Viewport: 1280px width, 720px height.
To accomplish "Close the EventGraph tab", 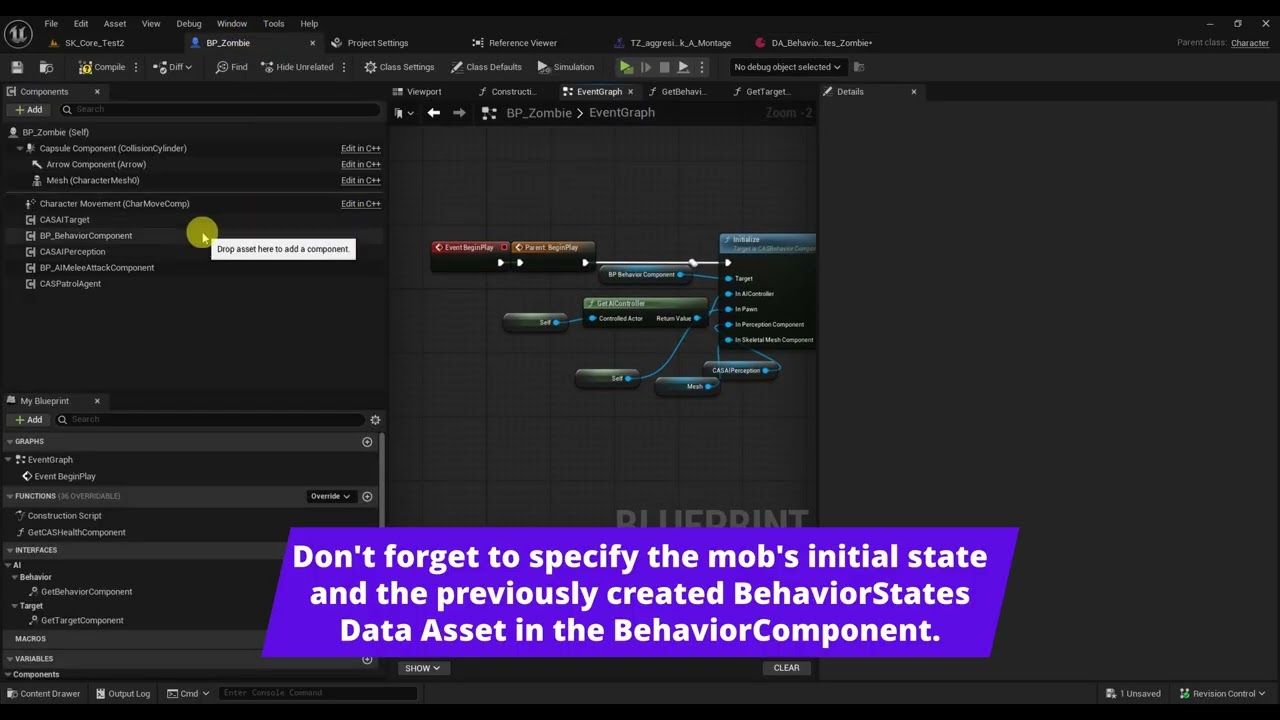I will [630, 91].
